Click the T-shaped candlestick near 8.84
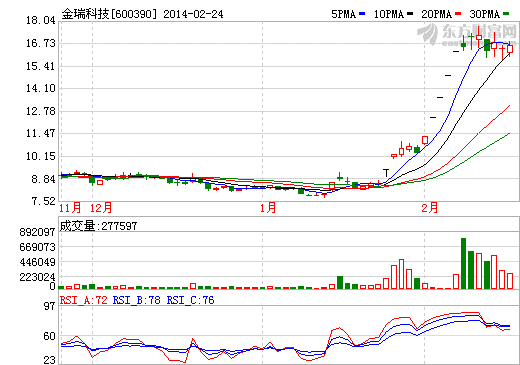This screenshot has width=520, height=365. coord(386,173)
